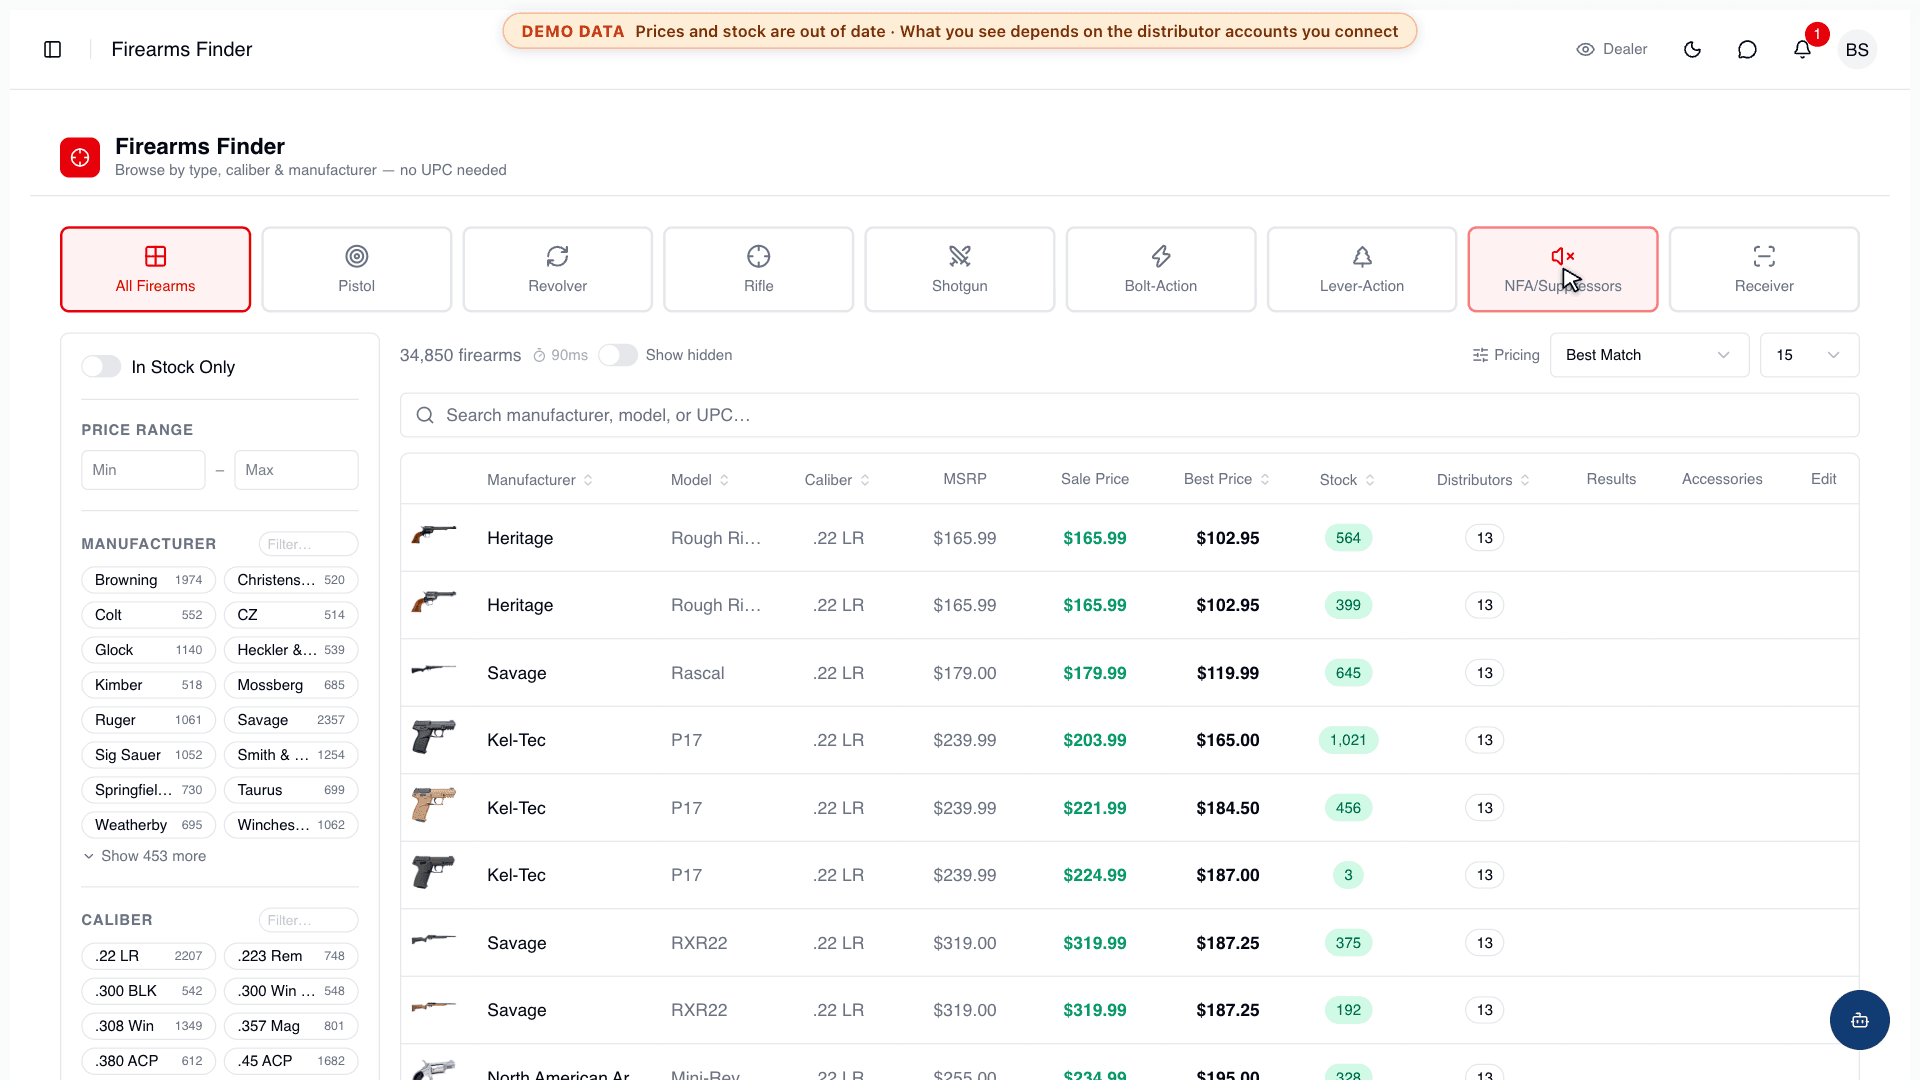This screenshot has height=1080, width=1920.
Task: Open the 15 per page dropdown
Action: [x=1809, y=355]
